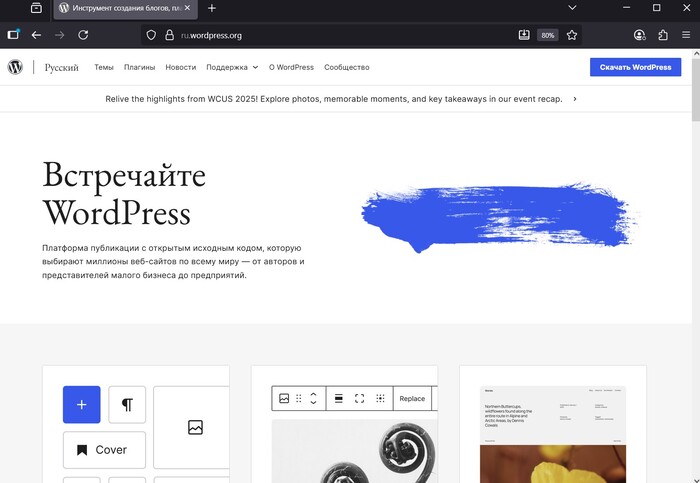Open the 80% zoom level indicator
The width and height of the screenshot is (700, 483).
pyautogui.click(x=548, y=35)
